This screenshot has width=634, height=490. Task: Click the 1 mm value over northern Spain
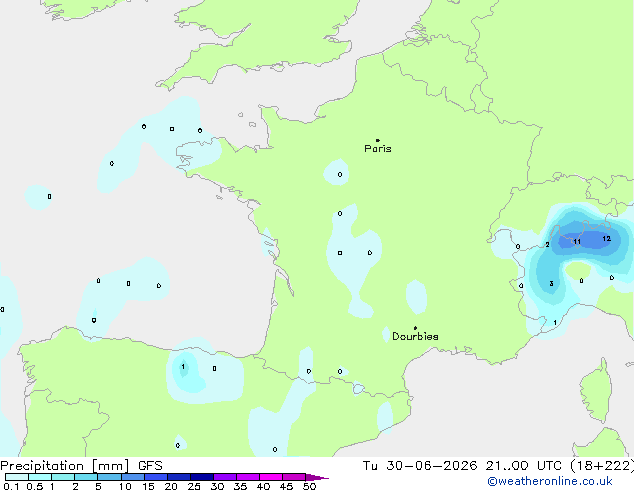pyautogui.click(x=183, y=367)
